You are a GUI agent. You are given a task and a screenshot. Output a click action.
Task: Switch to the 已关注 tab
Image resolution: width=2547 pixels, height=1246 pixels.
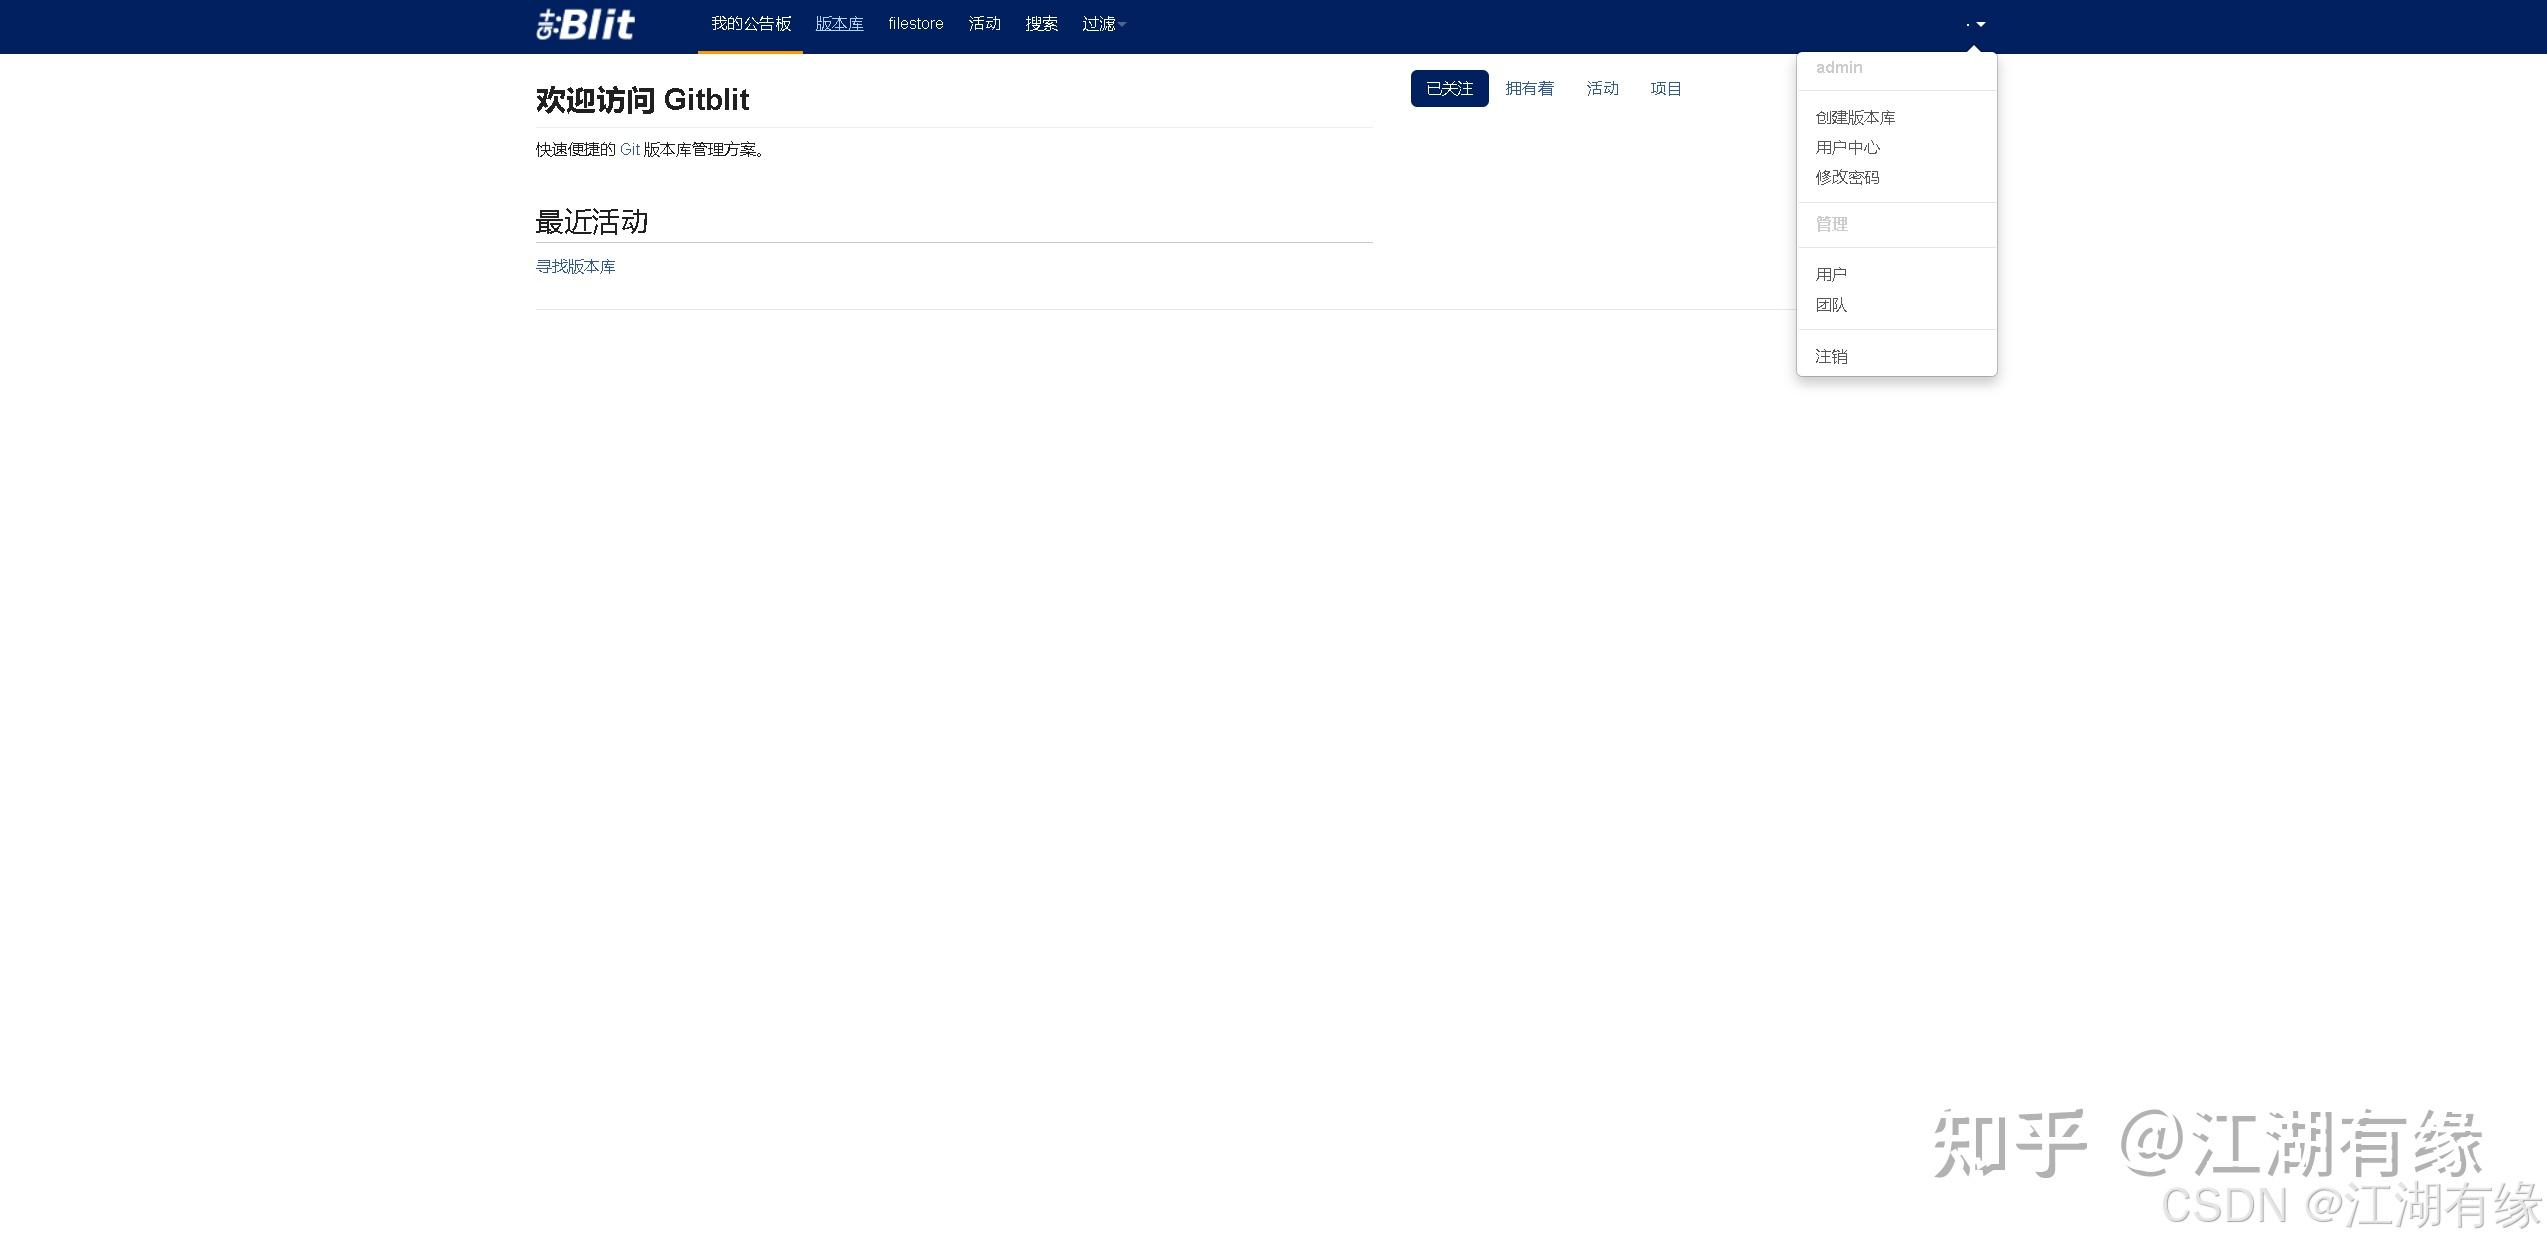pos(1449,88)
